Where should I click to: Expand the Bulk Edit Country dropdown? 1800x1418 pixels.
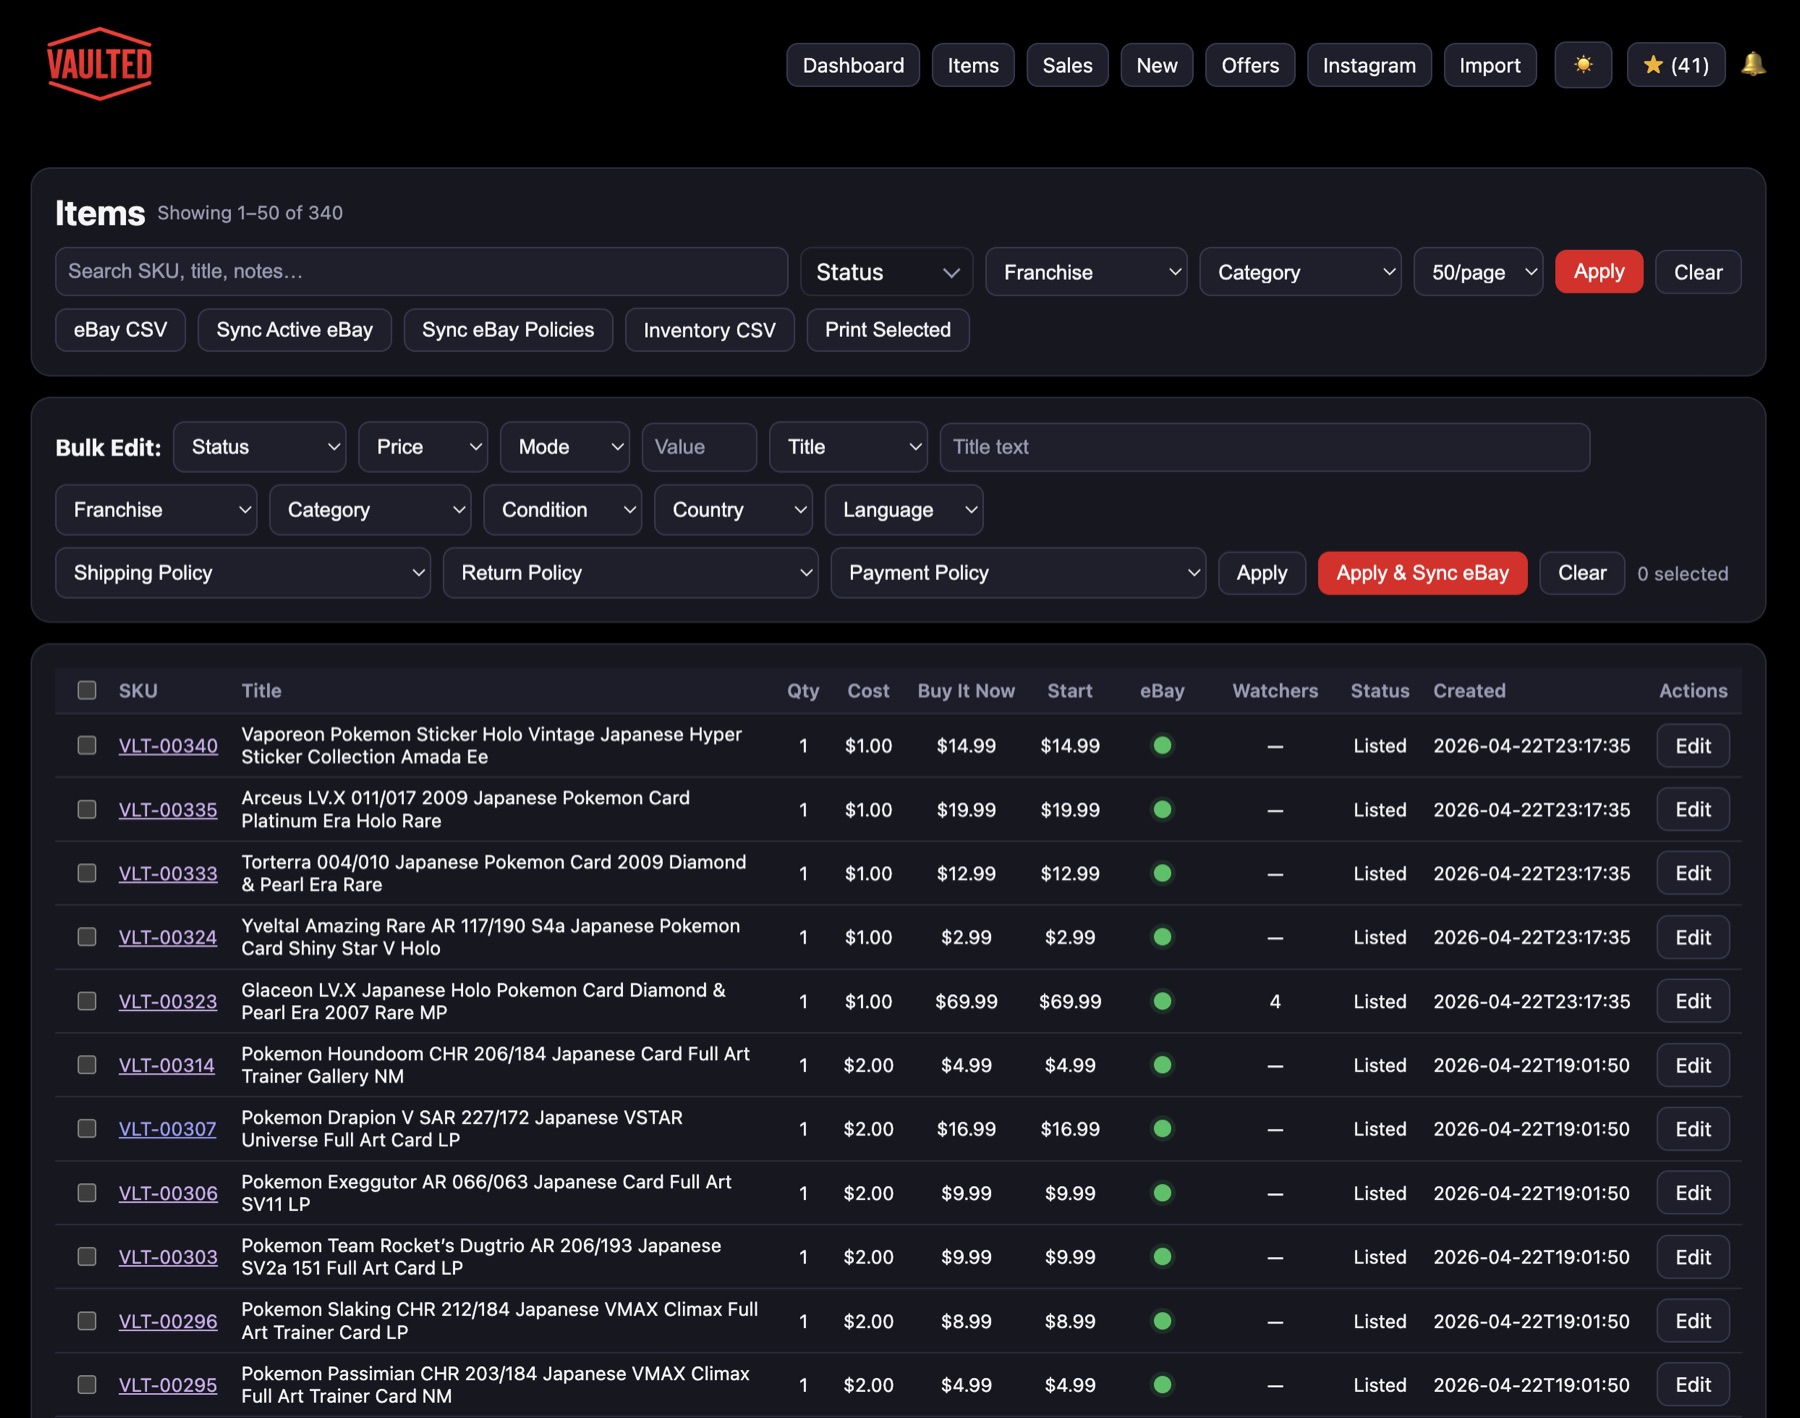734,510
